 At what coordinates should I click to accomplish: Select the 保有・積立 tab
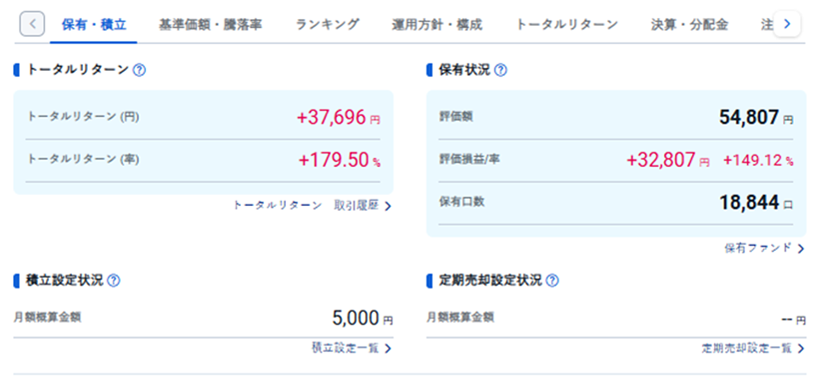pos(94,25)
